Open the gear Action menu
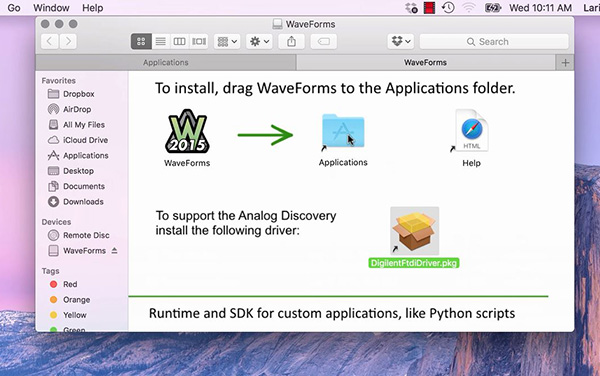This screenshot has width=600, height=376. coord(259,41)
